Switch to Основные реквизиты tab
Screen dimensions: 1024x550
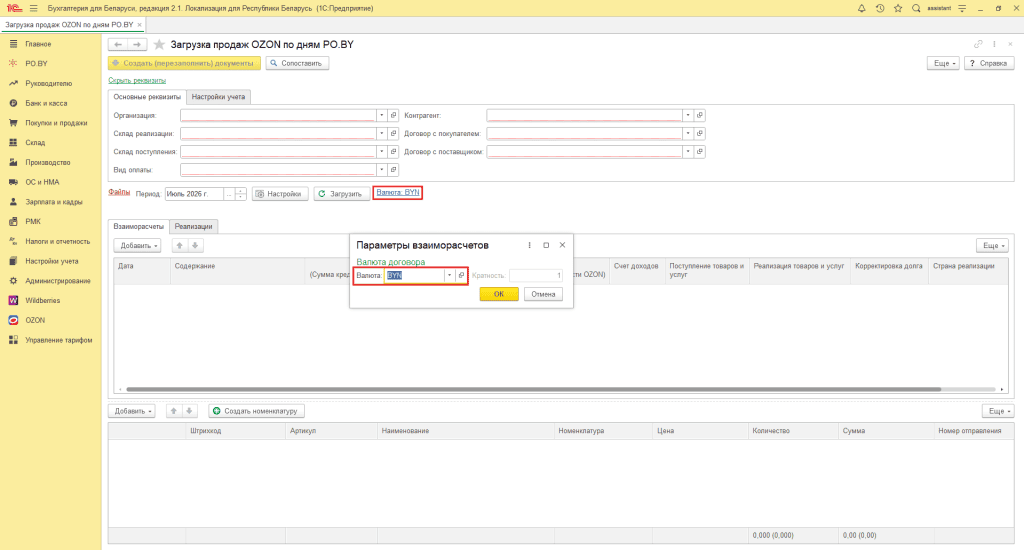[x=147, y=97]
